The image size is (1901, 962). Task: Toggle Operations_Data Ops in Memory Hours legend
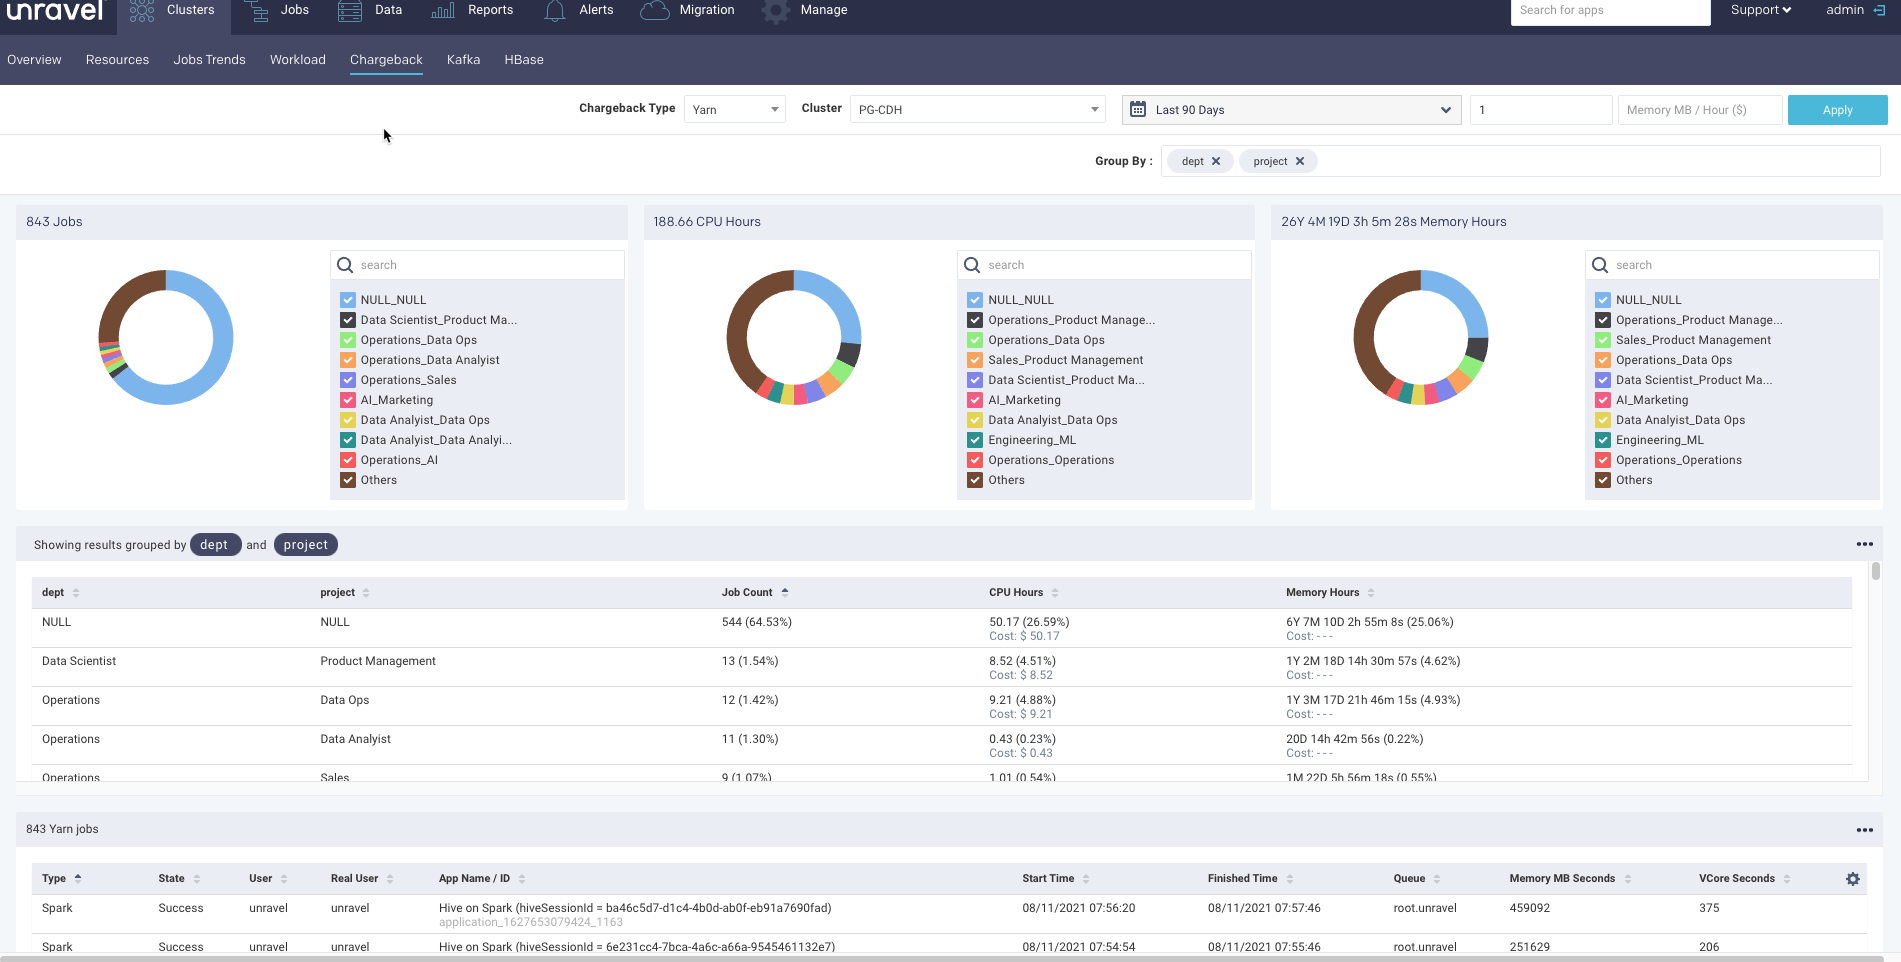[x=1603, y=360]
